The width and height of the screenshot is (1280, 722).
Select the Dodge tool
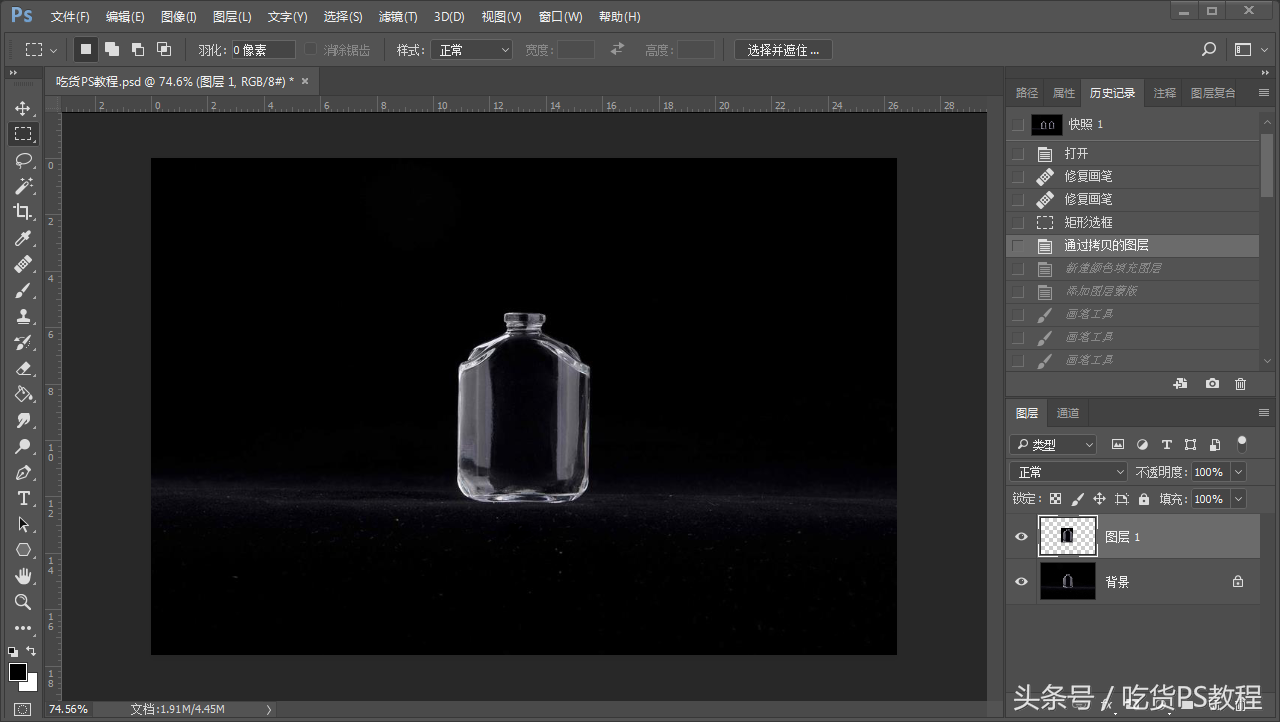pos(23,446)
